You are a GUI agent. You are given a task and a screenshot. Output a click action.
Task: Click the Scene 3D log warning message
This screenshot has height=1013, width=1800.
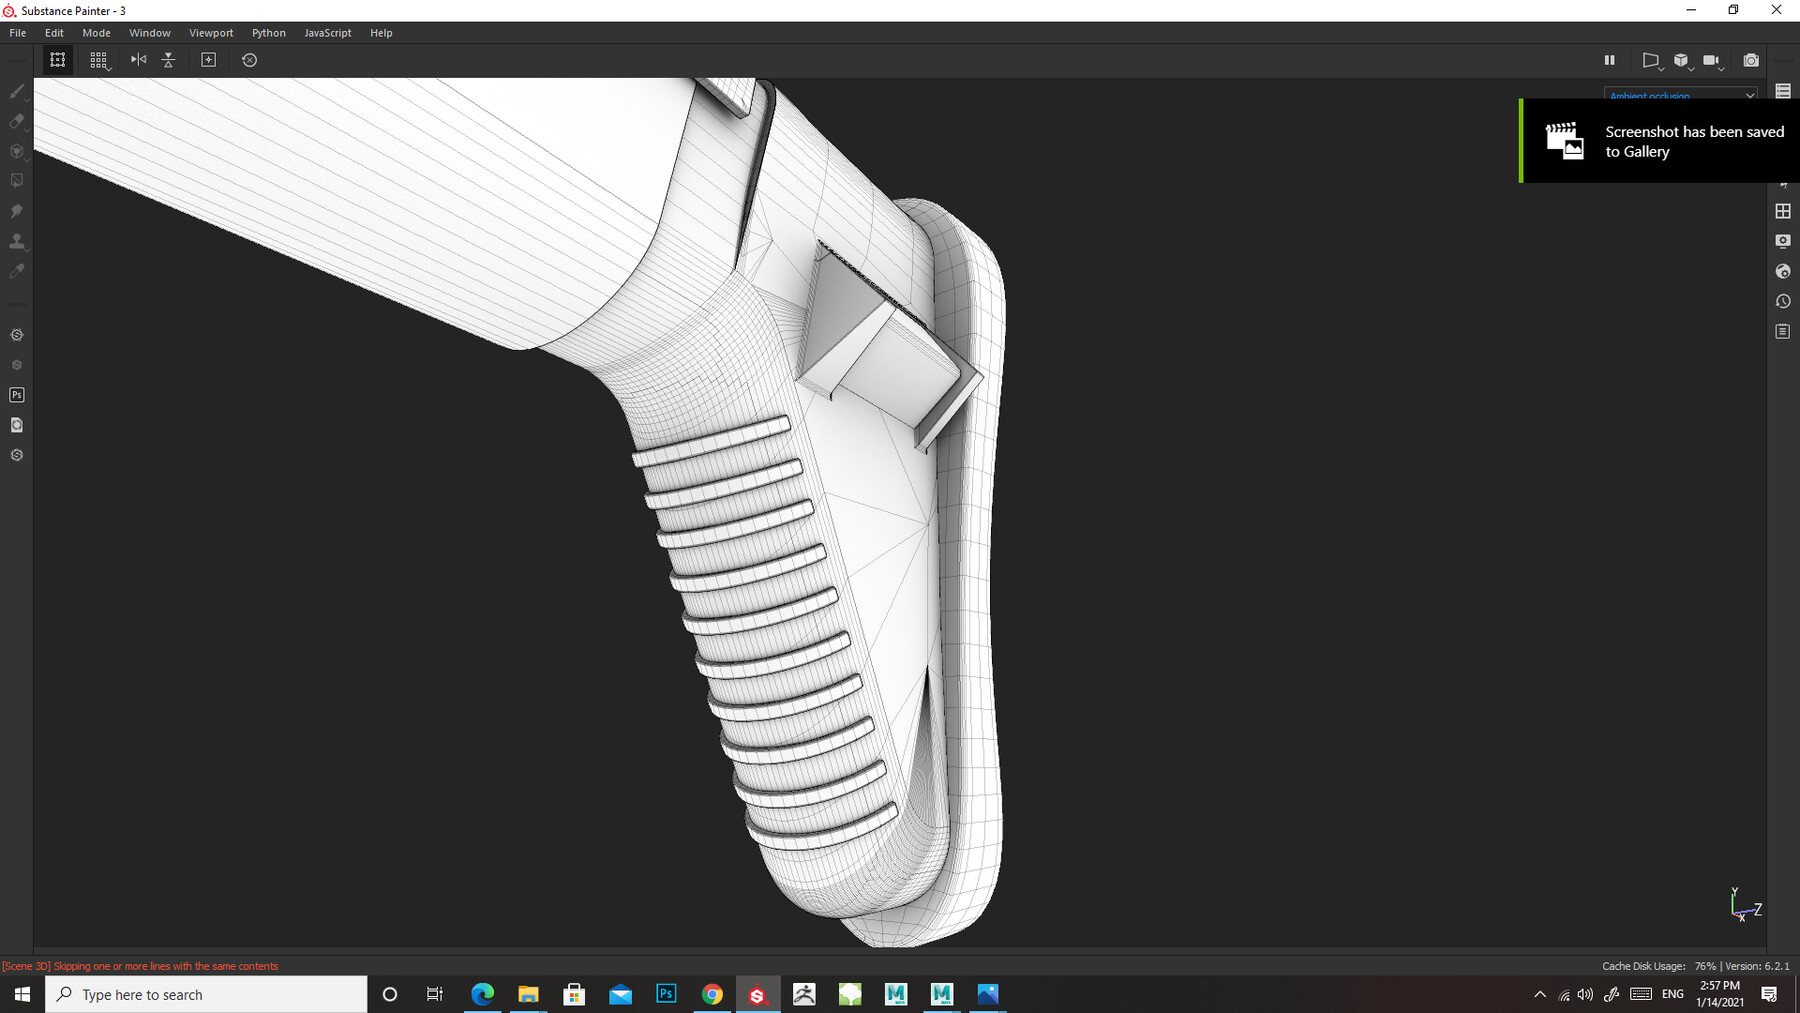[140, 966]
